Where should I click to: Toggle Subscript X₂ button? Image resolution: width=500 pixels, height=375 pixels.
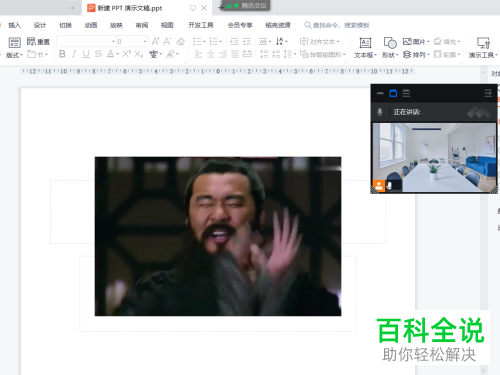point(139,54)
